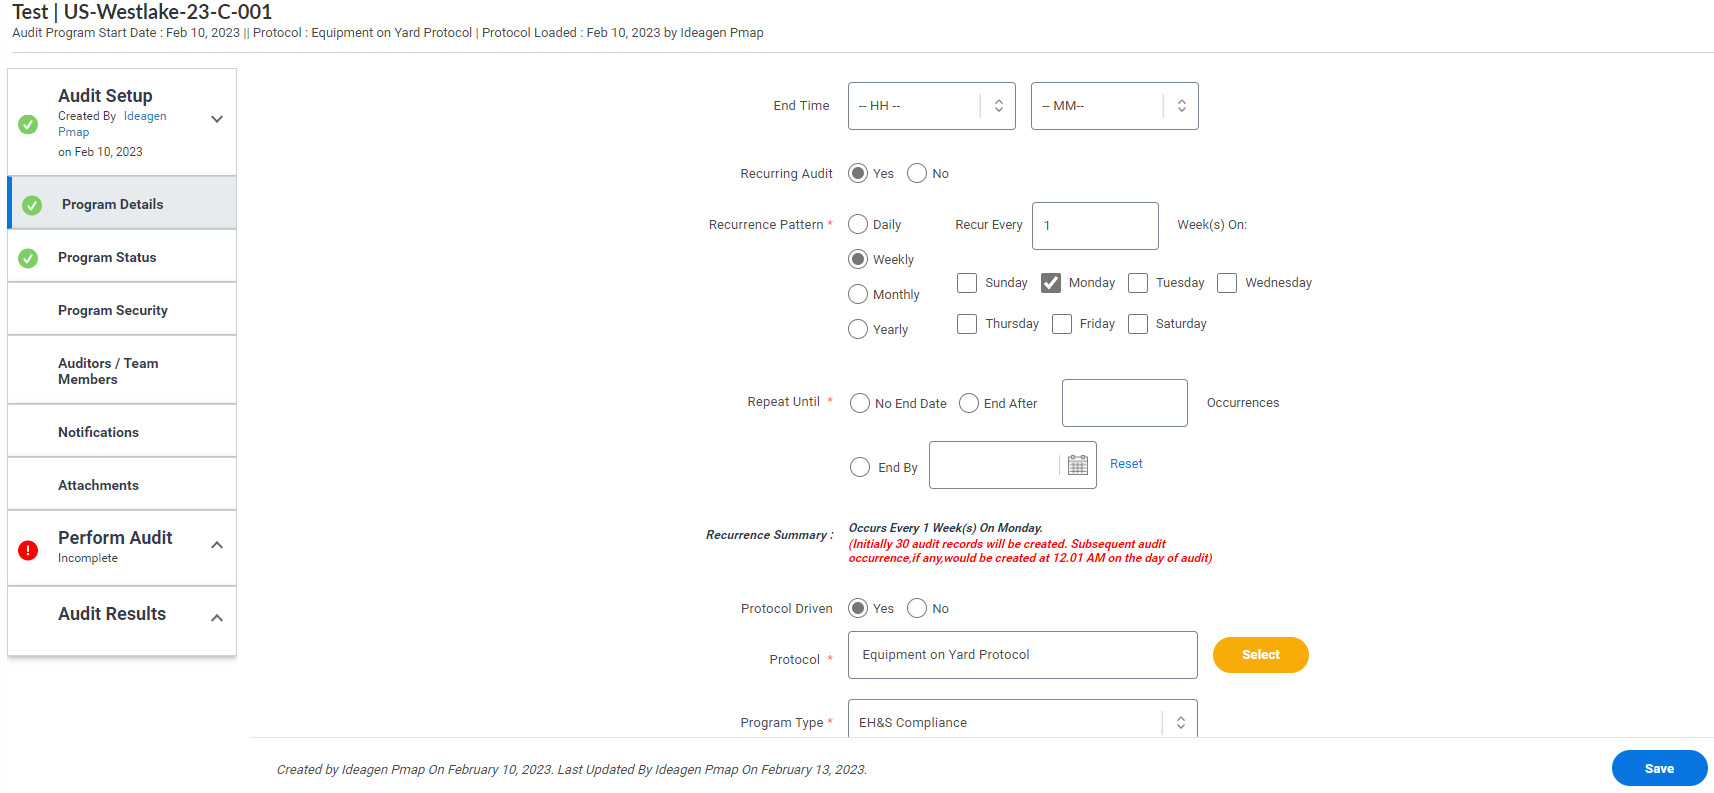Click the Reset link
1714x793 pixels.
1126,464
